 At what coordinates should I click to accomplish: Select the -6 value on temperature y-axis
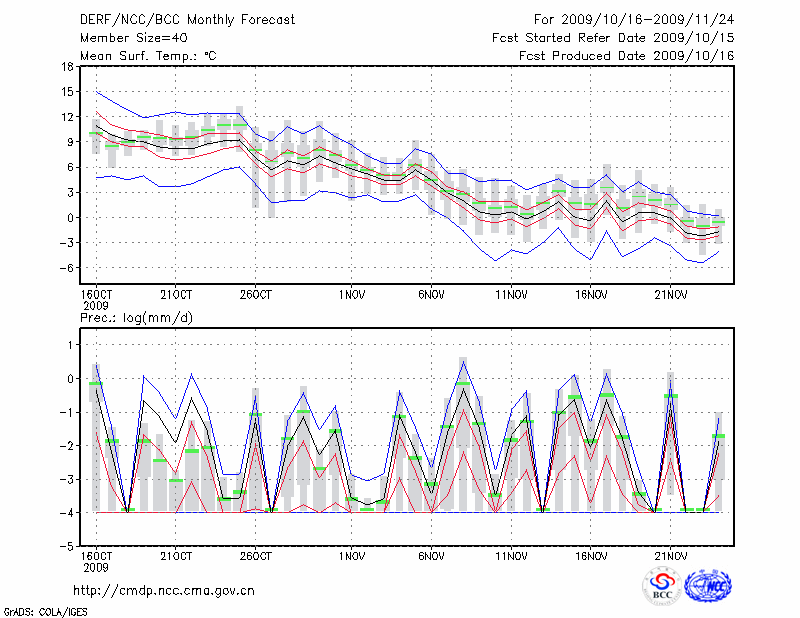point(65,268)
